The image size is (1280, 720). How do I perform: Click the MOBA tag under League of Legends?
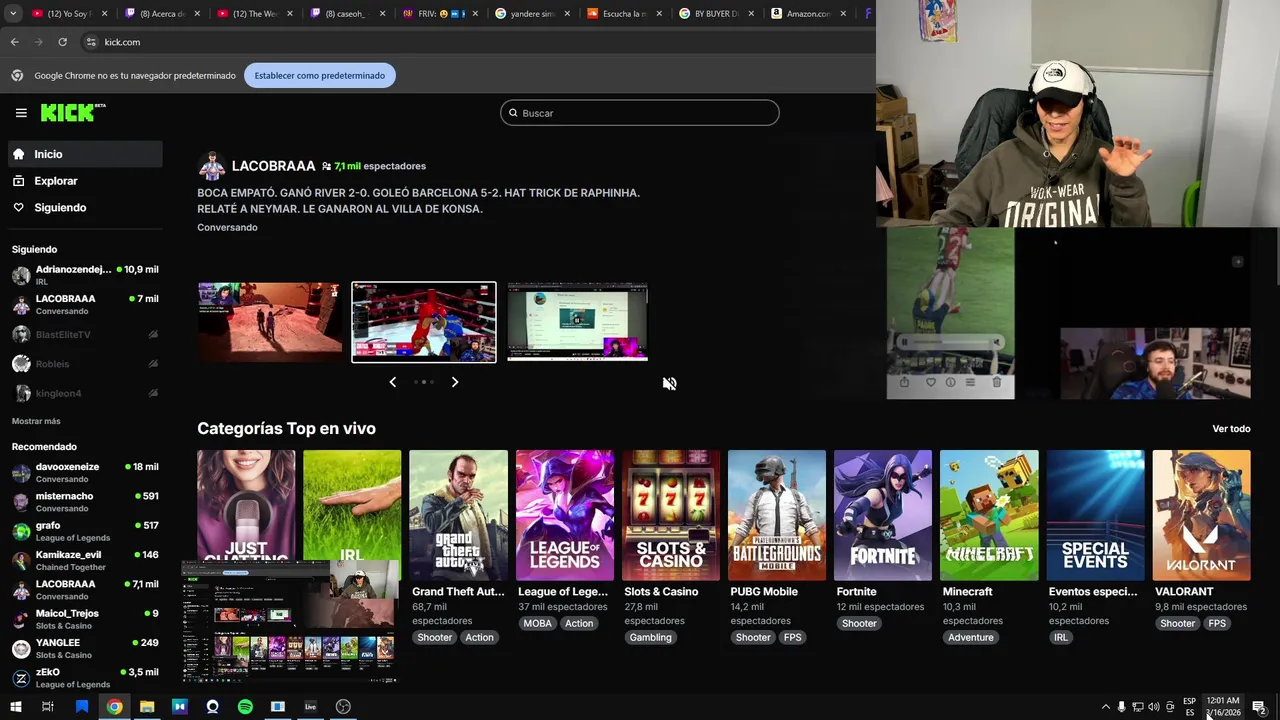click(537, 623)
